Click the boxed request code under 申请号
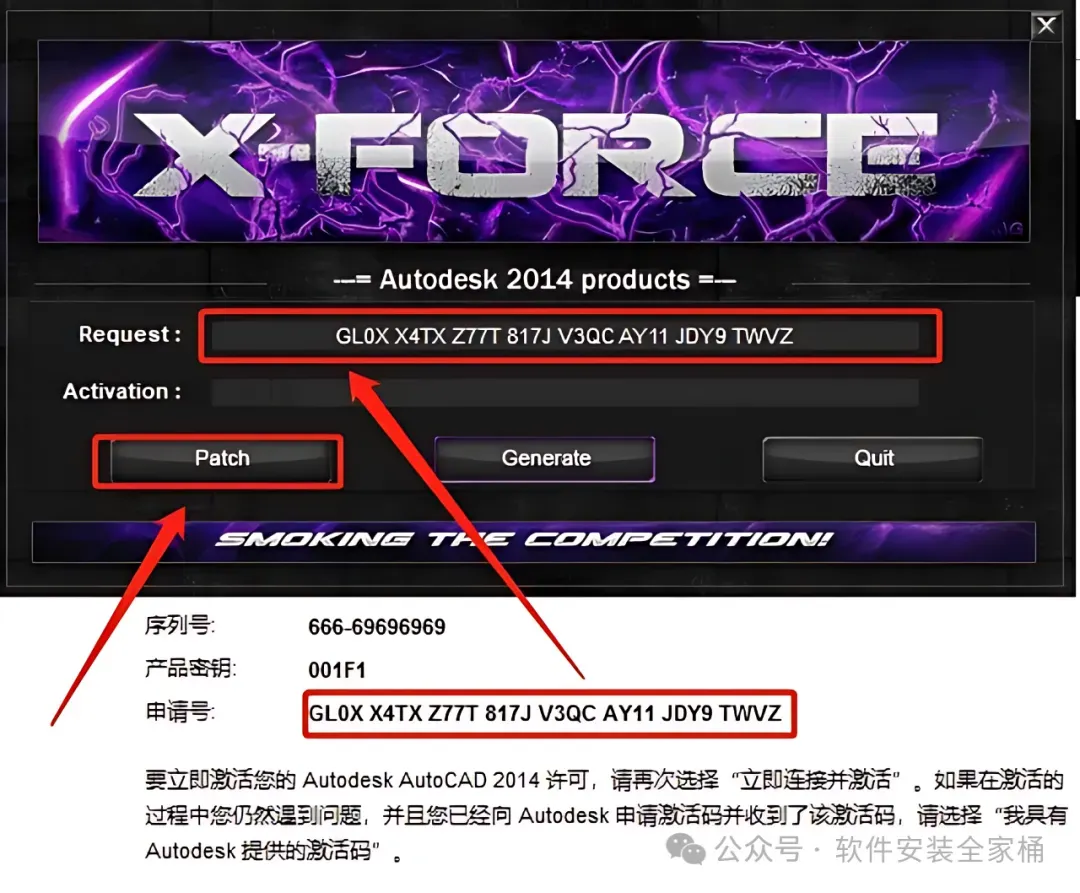The height and width of the screenshot is (893, 1080). (545, 713)
